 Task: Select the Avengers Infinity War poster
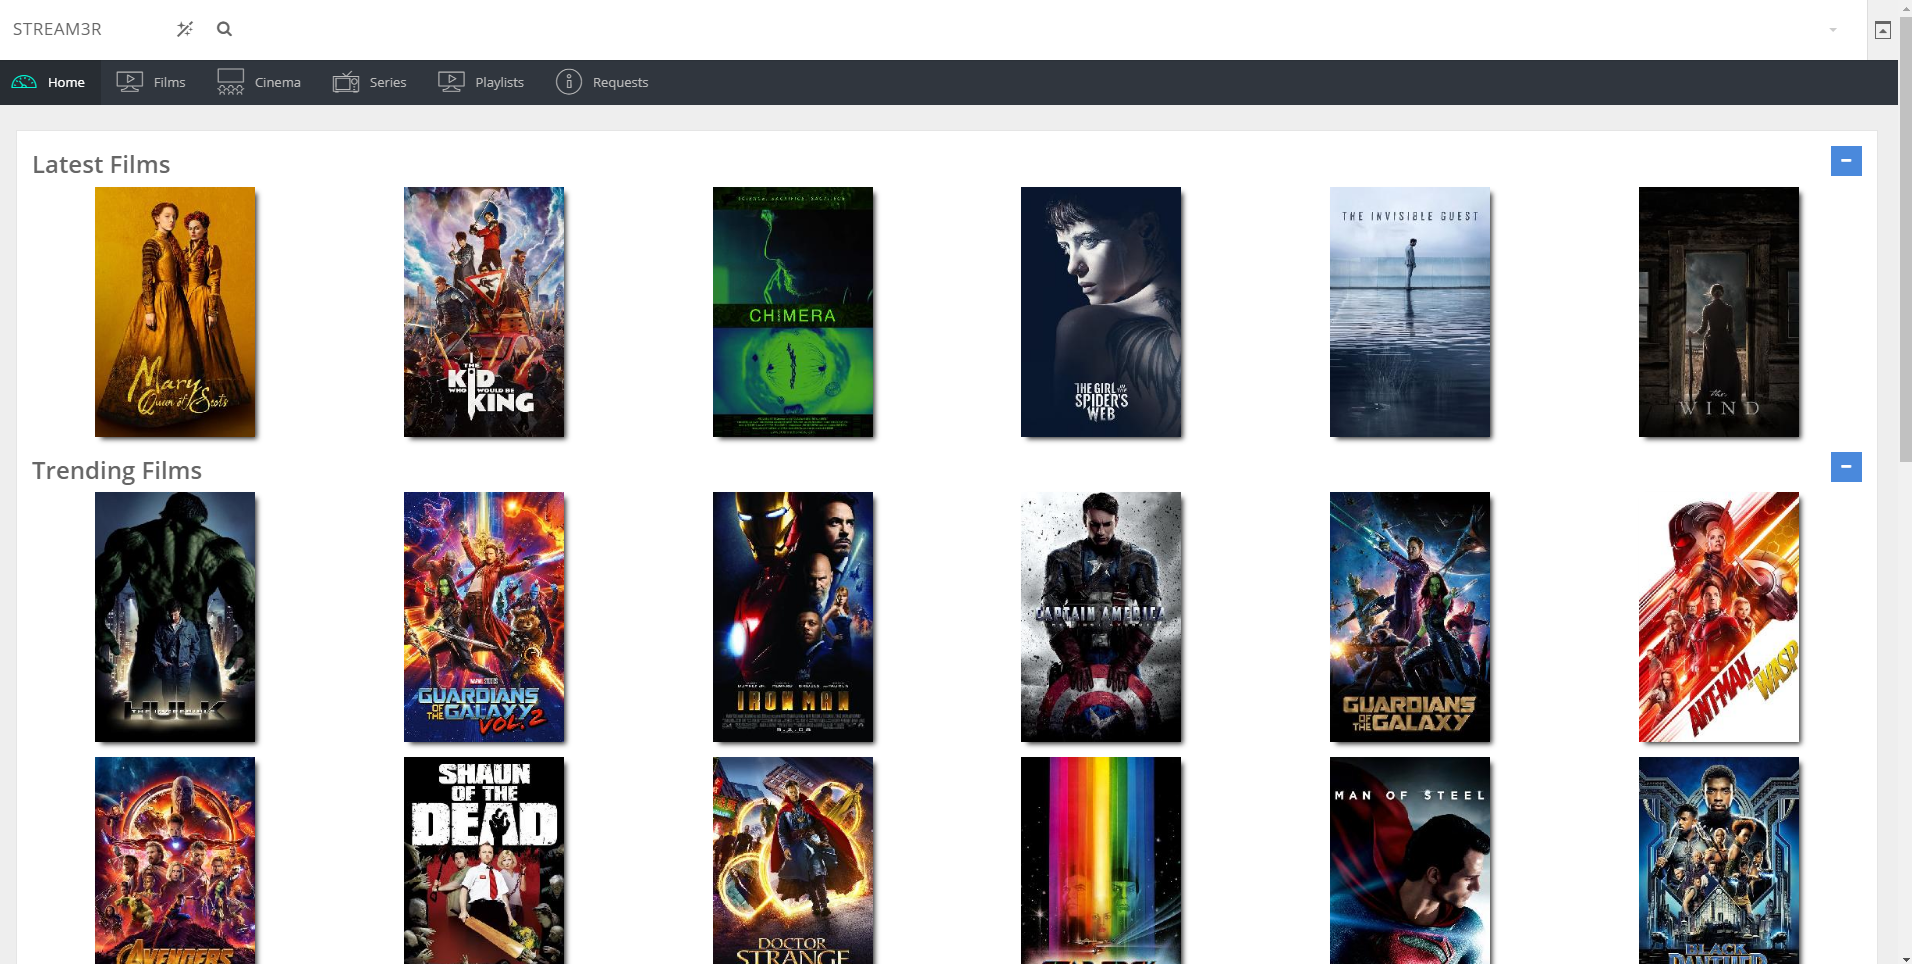tap(175, 860)
